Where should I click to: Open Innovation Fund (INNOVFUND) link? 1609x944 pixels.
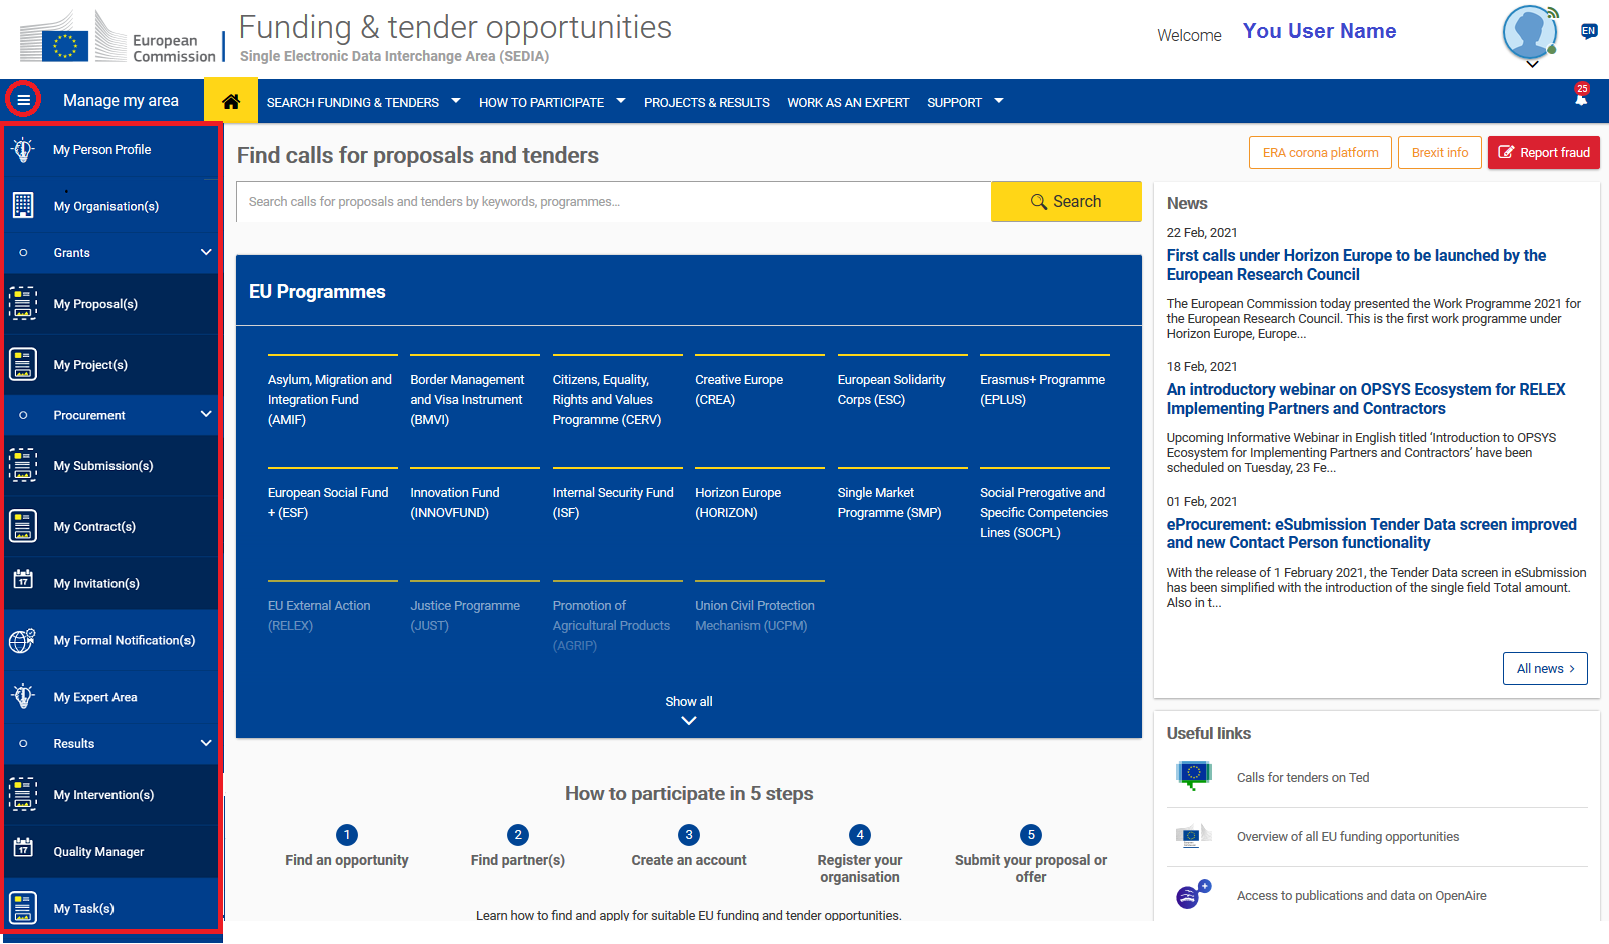click(x=454, y=502)
